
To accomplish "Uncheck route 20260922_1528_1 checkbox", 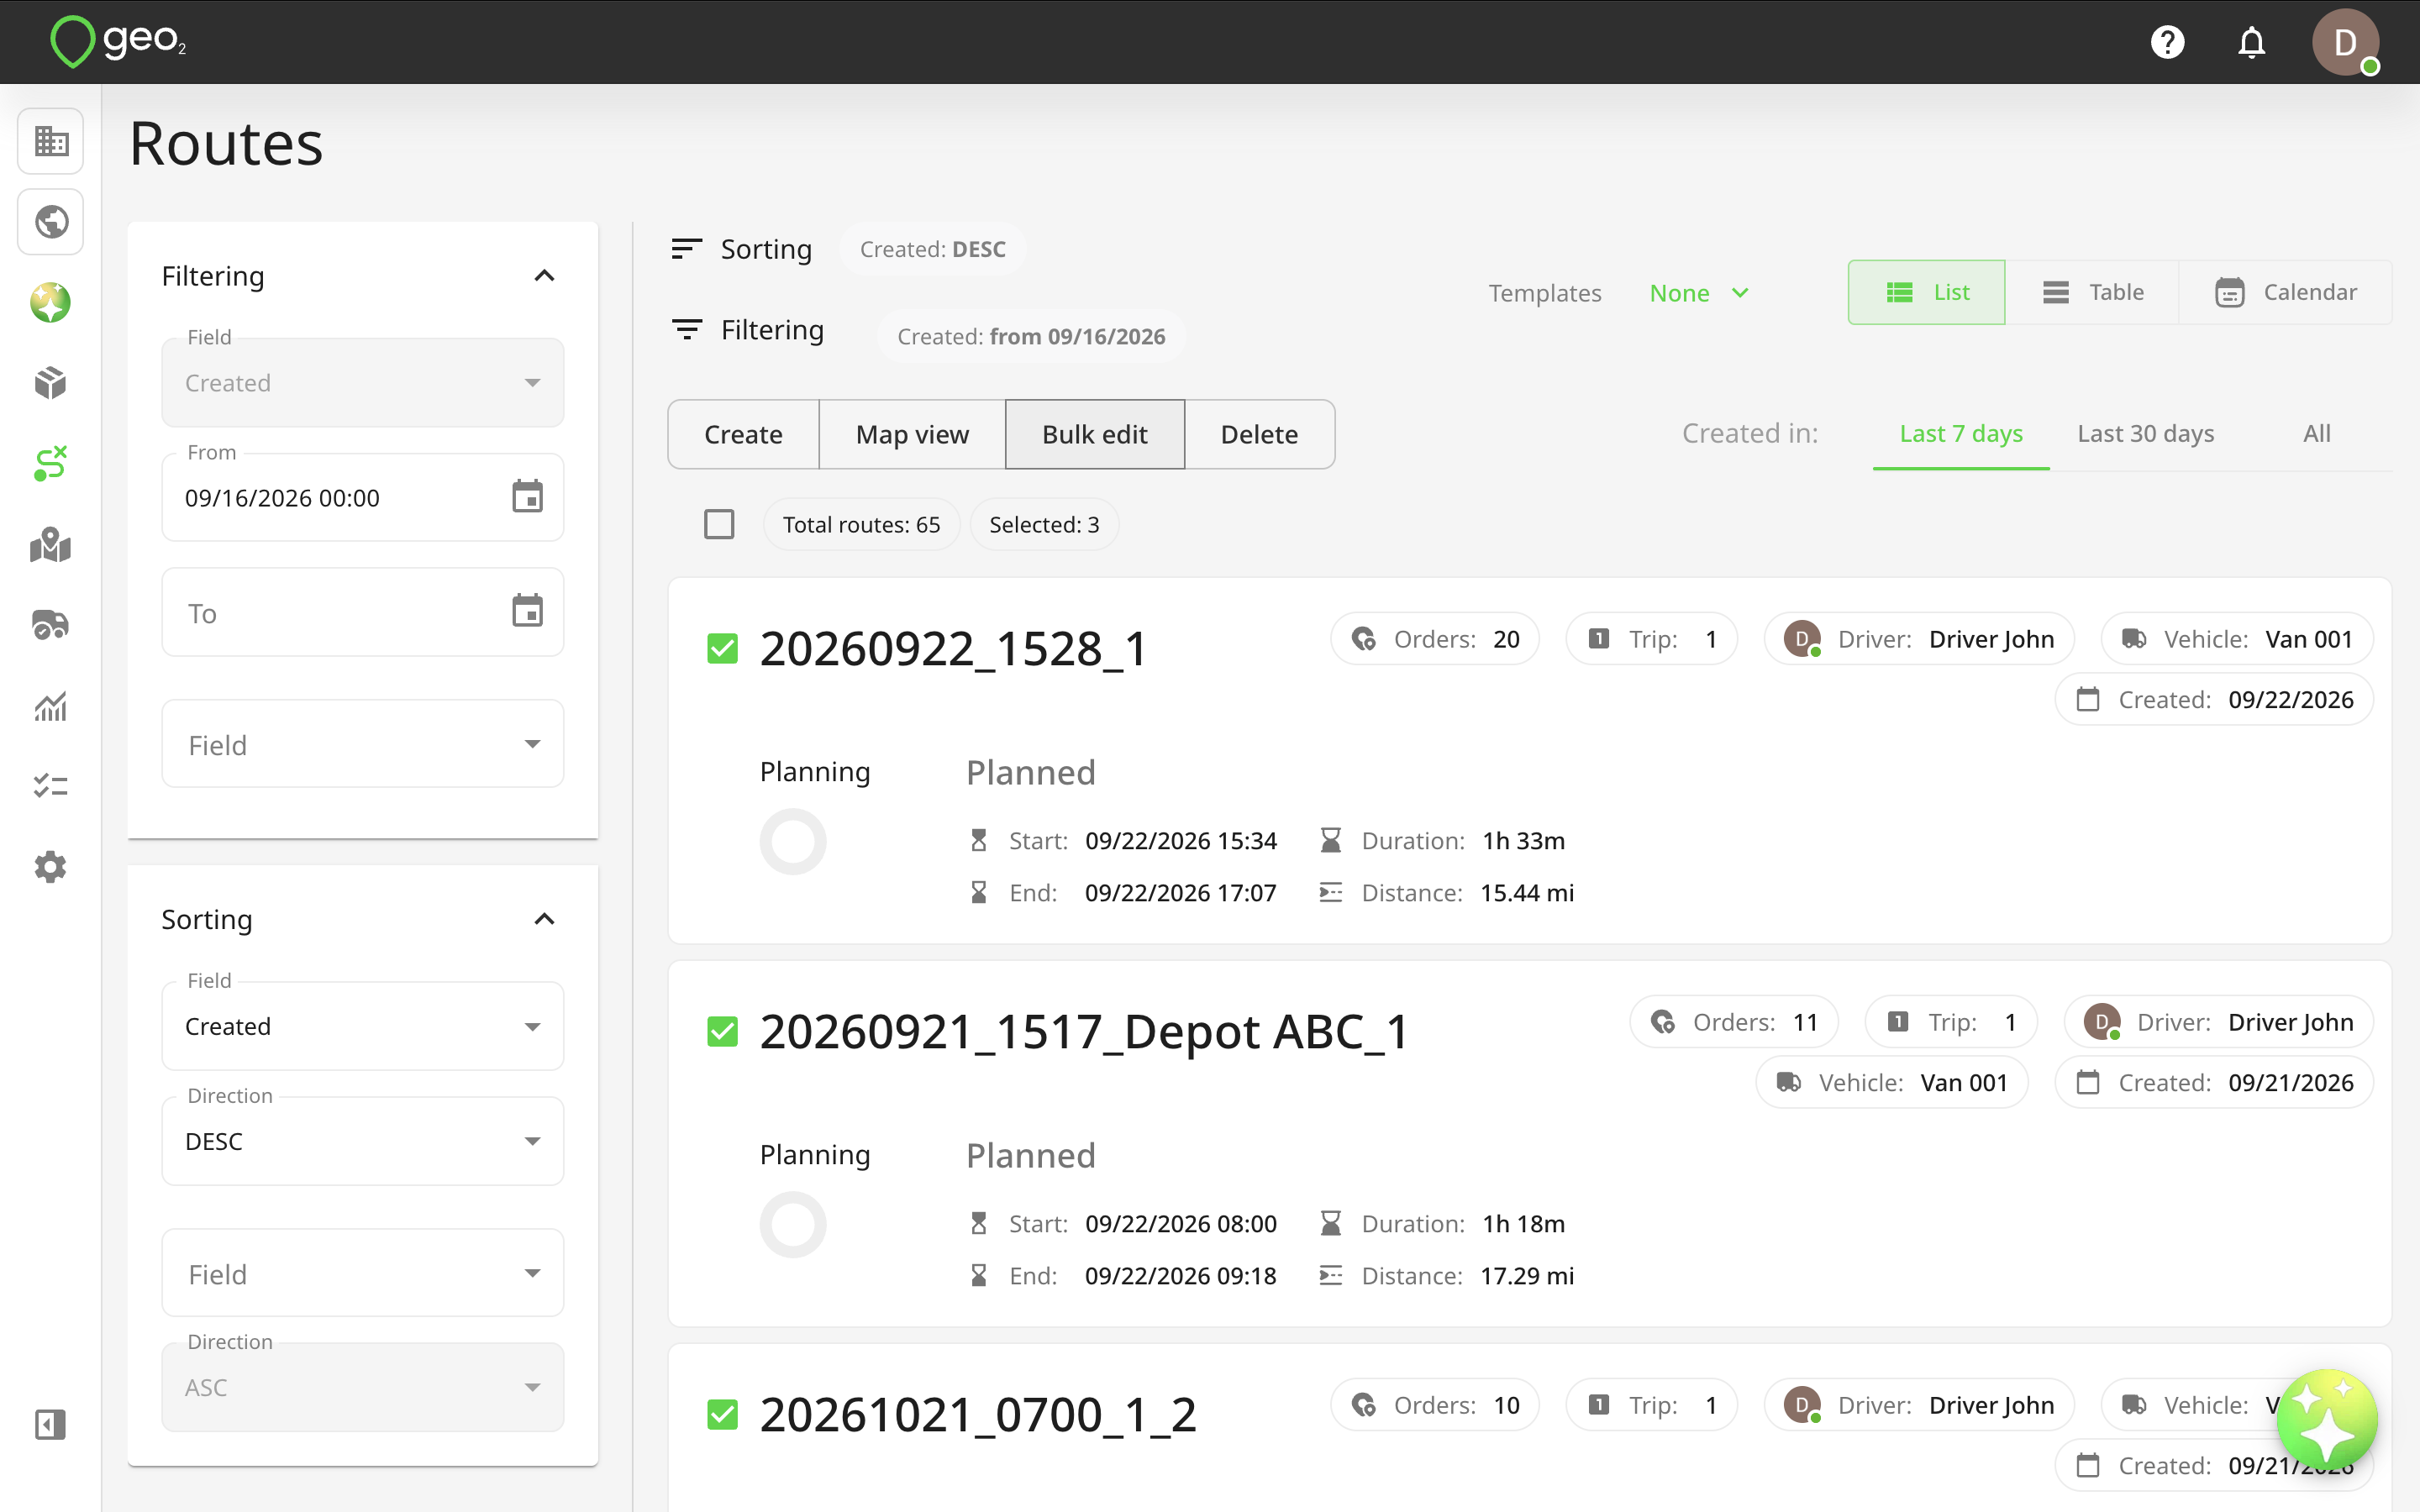I will pos(722,648).
